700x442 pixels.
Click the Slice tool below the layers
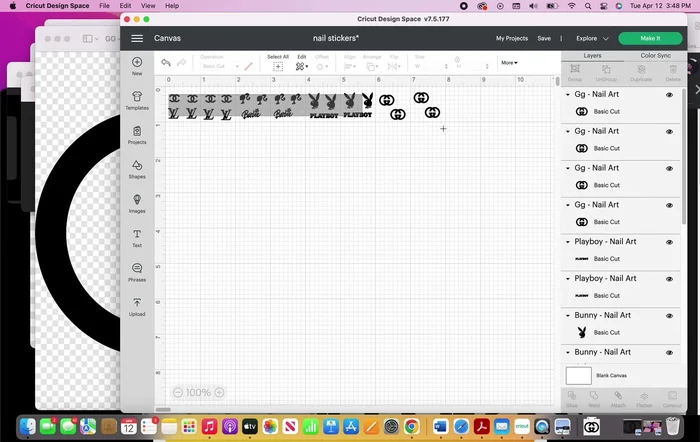[x=572, y=399]
